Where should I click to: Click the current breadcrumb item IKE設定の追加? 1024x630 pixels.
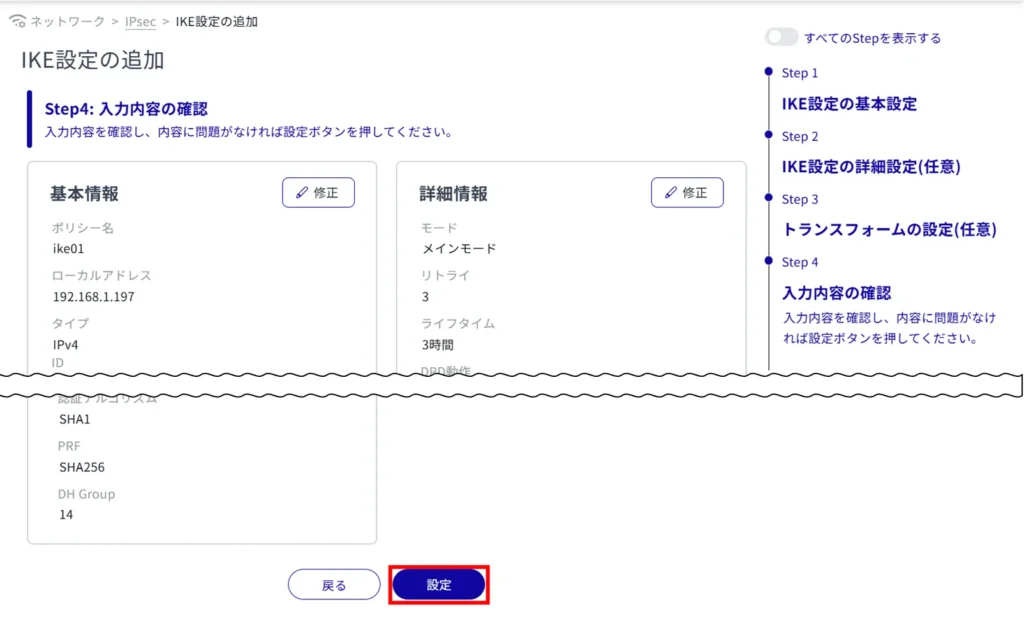pyautogui.click(x=216, y=22)
